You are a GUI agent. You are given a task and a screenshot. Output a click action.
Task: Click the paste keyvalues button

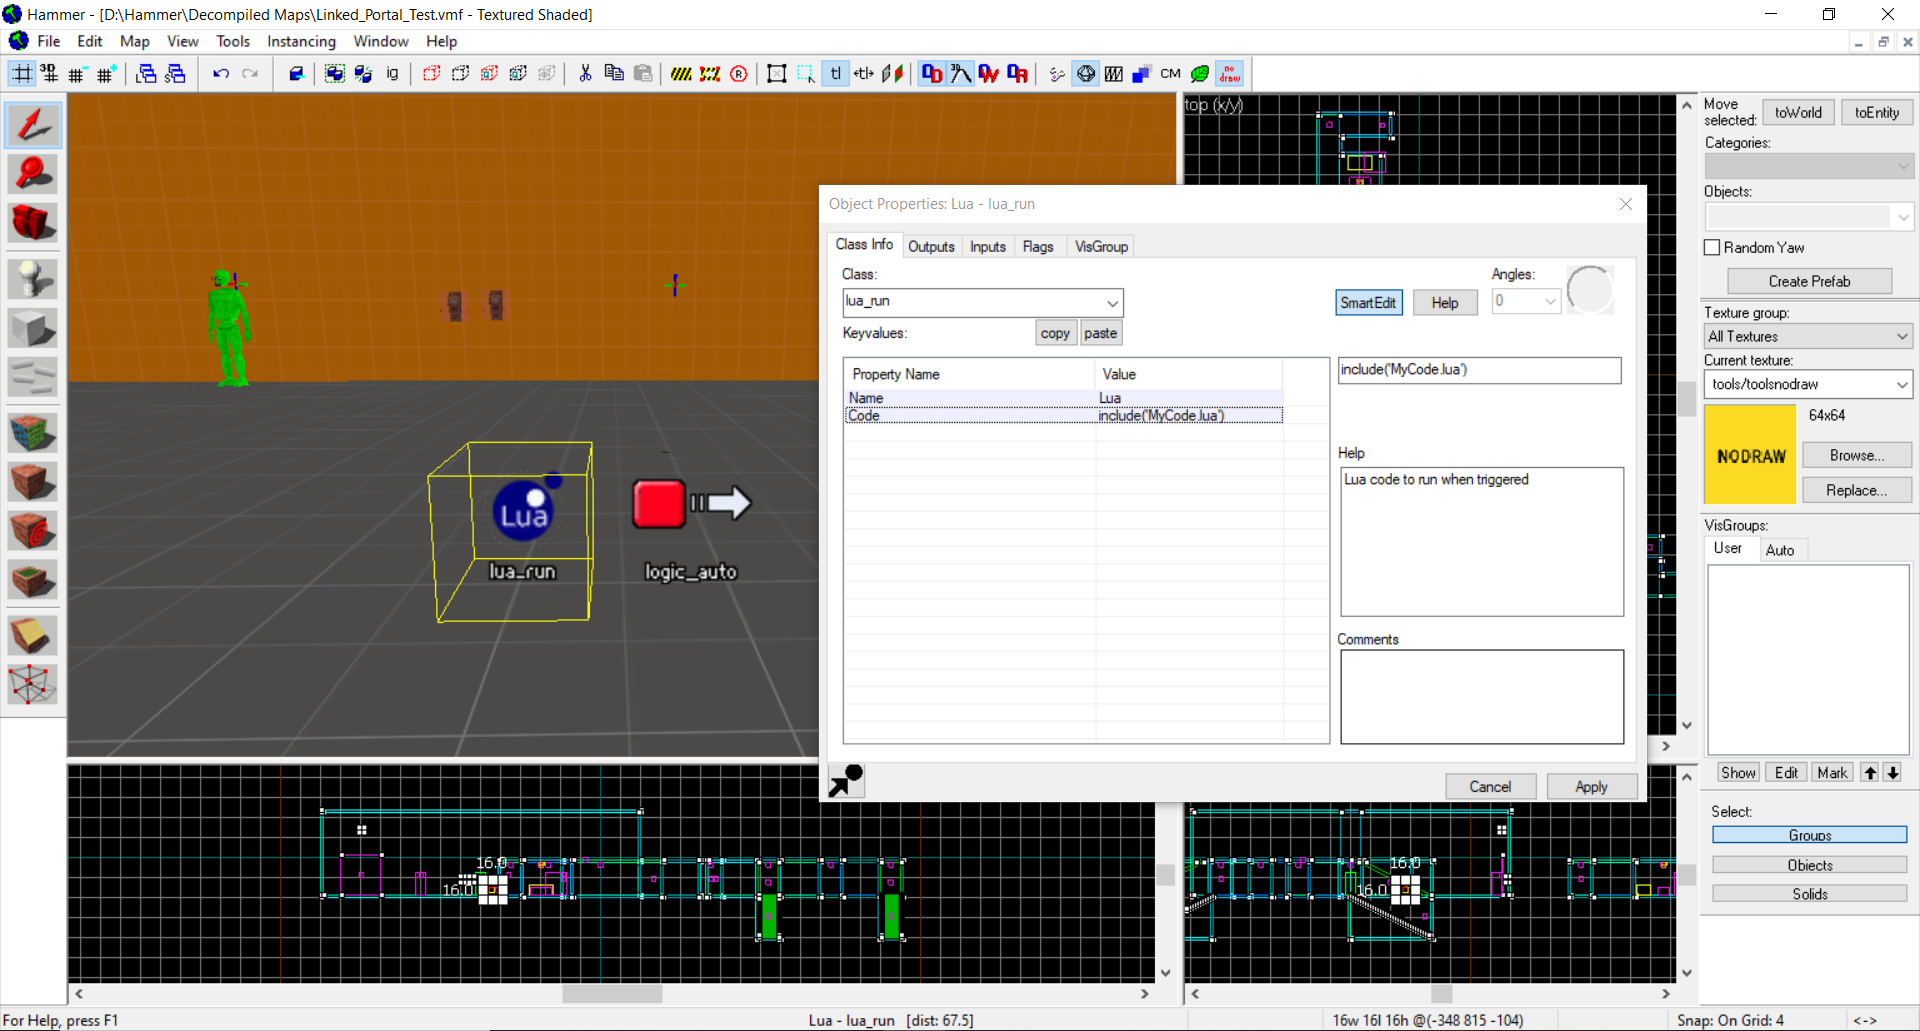pyautogui.click(x=1100, y=334)
